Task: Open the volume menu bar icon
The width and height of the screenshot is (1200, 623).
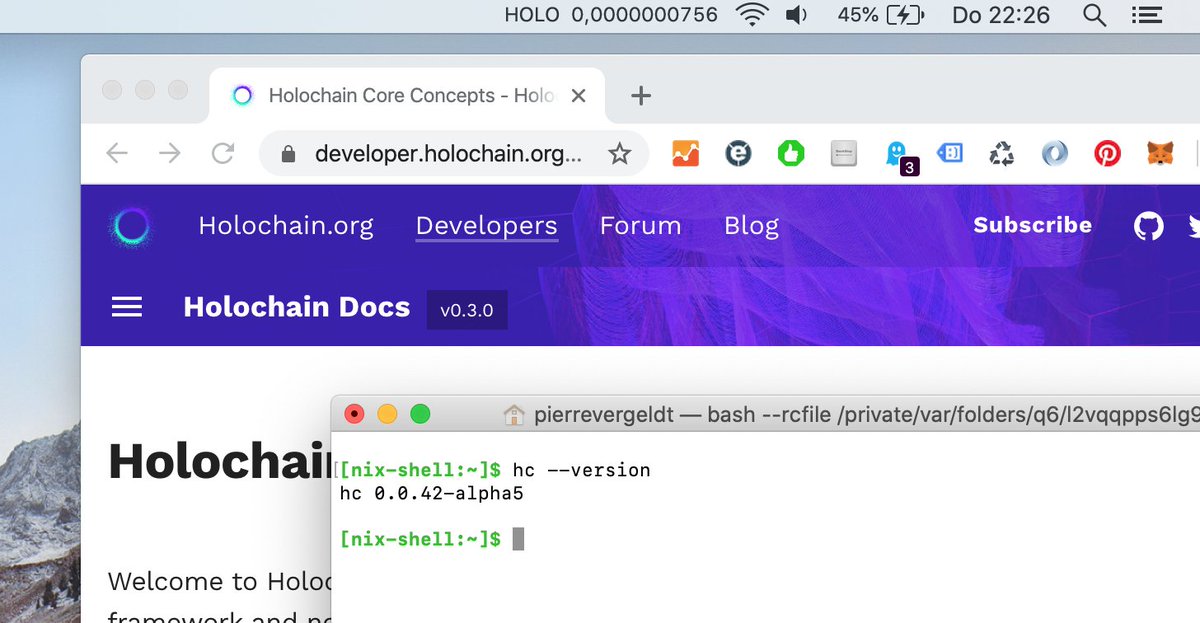Action: (x=797, y=15)
